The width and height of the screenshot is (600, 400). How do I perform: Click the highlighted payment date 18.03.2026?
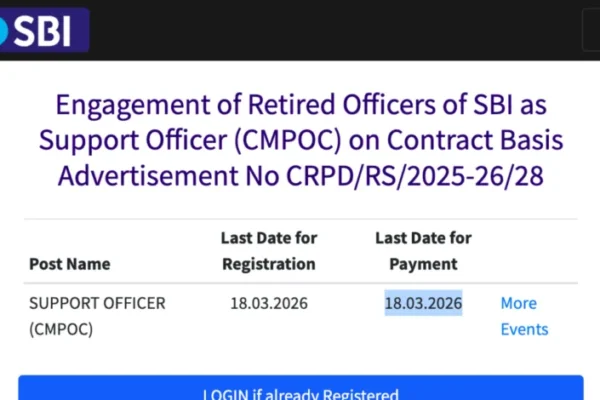423,303
